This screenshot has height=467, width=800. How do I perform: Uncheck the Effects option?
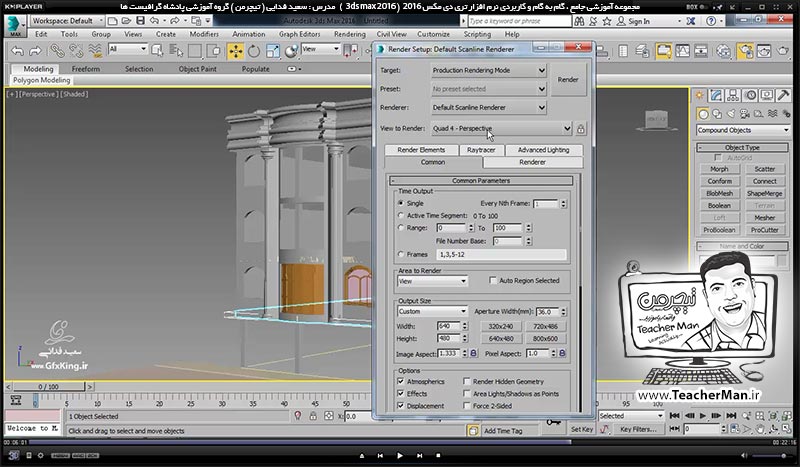point(401,394)
